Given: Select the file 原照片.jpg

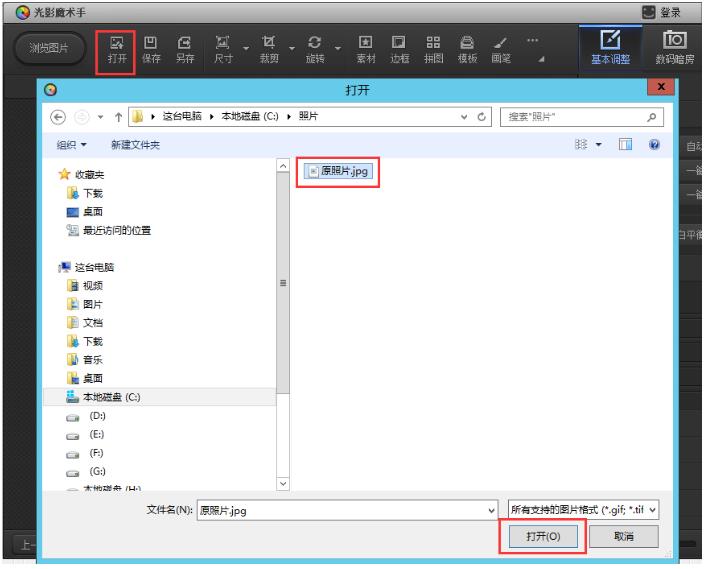Looking at the screenshot, I should click(x=339, y=171).
